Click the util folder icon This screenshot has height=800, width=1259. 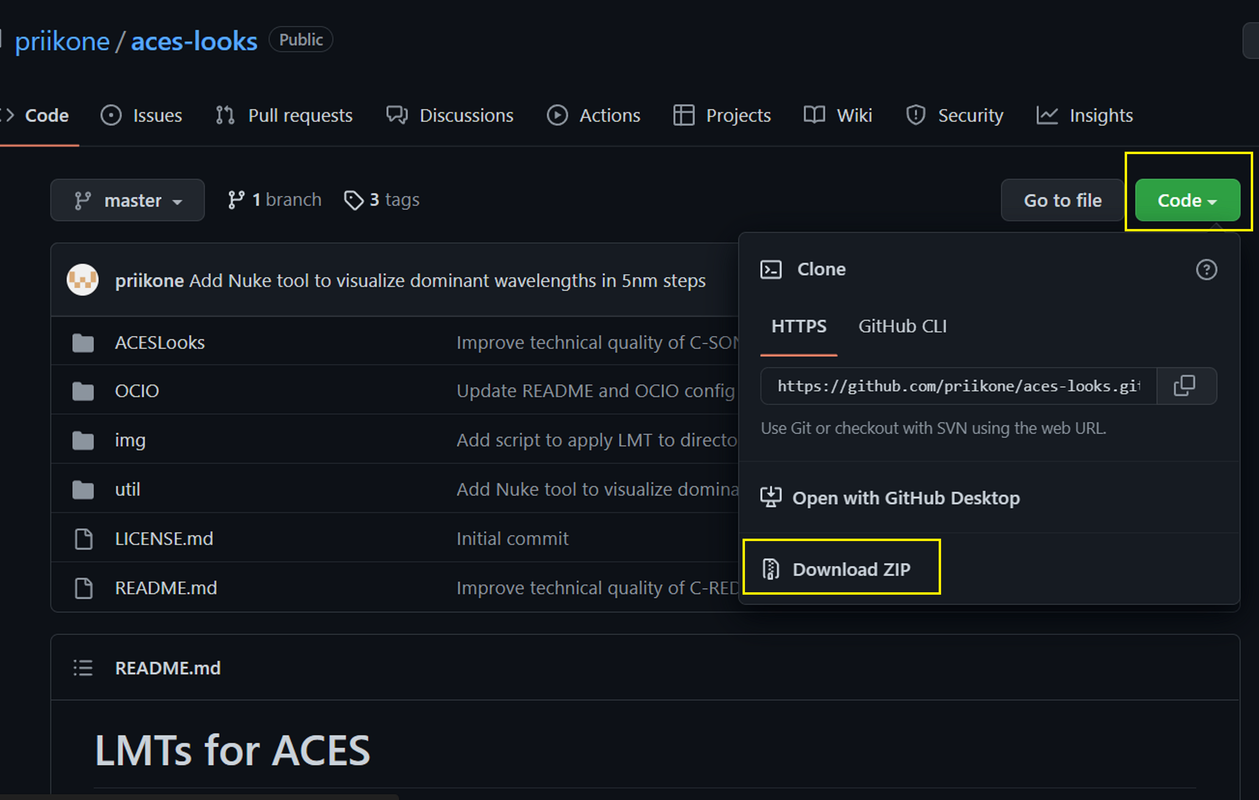click(x=84, y=489)
